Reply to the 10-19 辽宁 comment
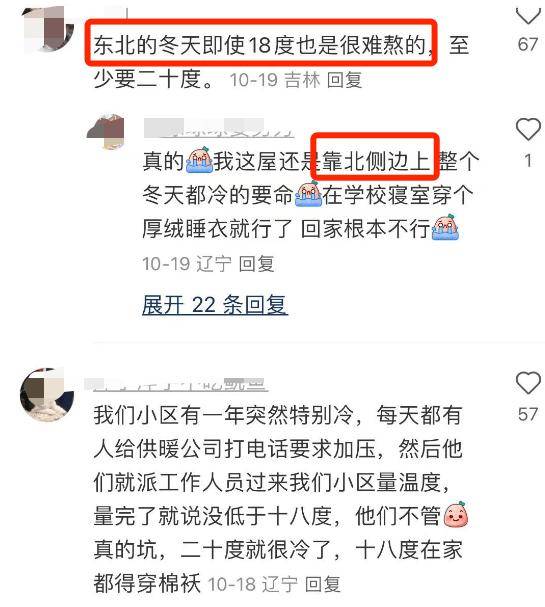This screenshot has width=545, height=607. (256, 264)
